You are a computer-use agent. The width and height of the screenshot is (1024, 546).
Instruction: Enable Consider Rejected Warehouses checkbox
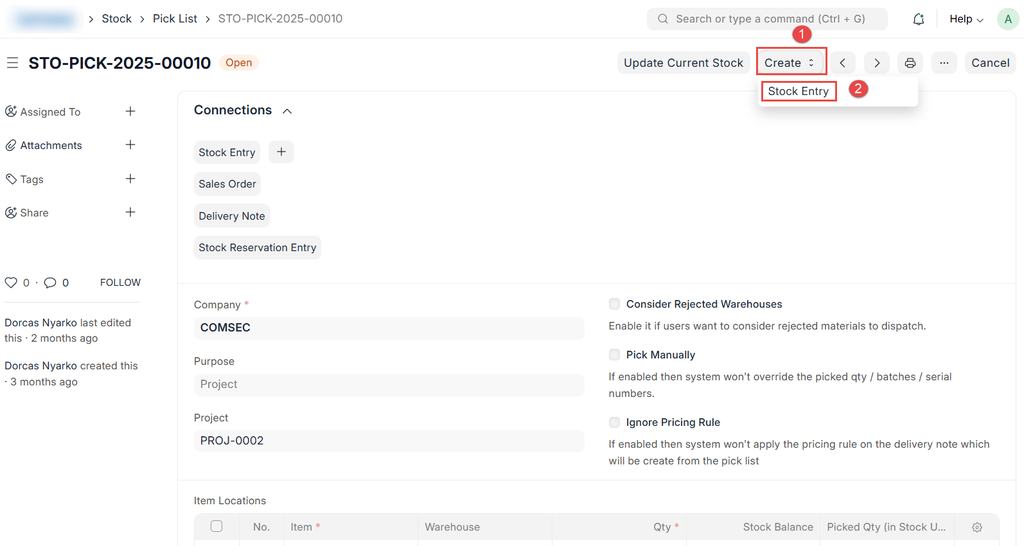(x=615, y=304)
